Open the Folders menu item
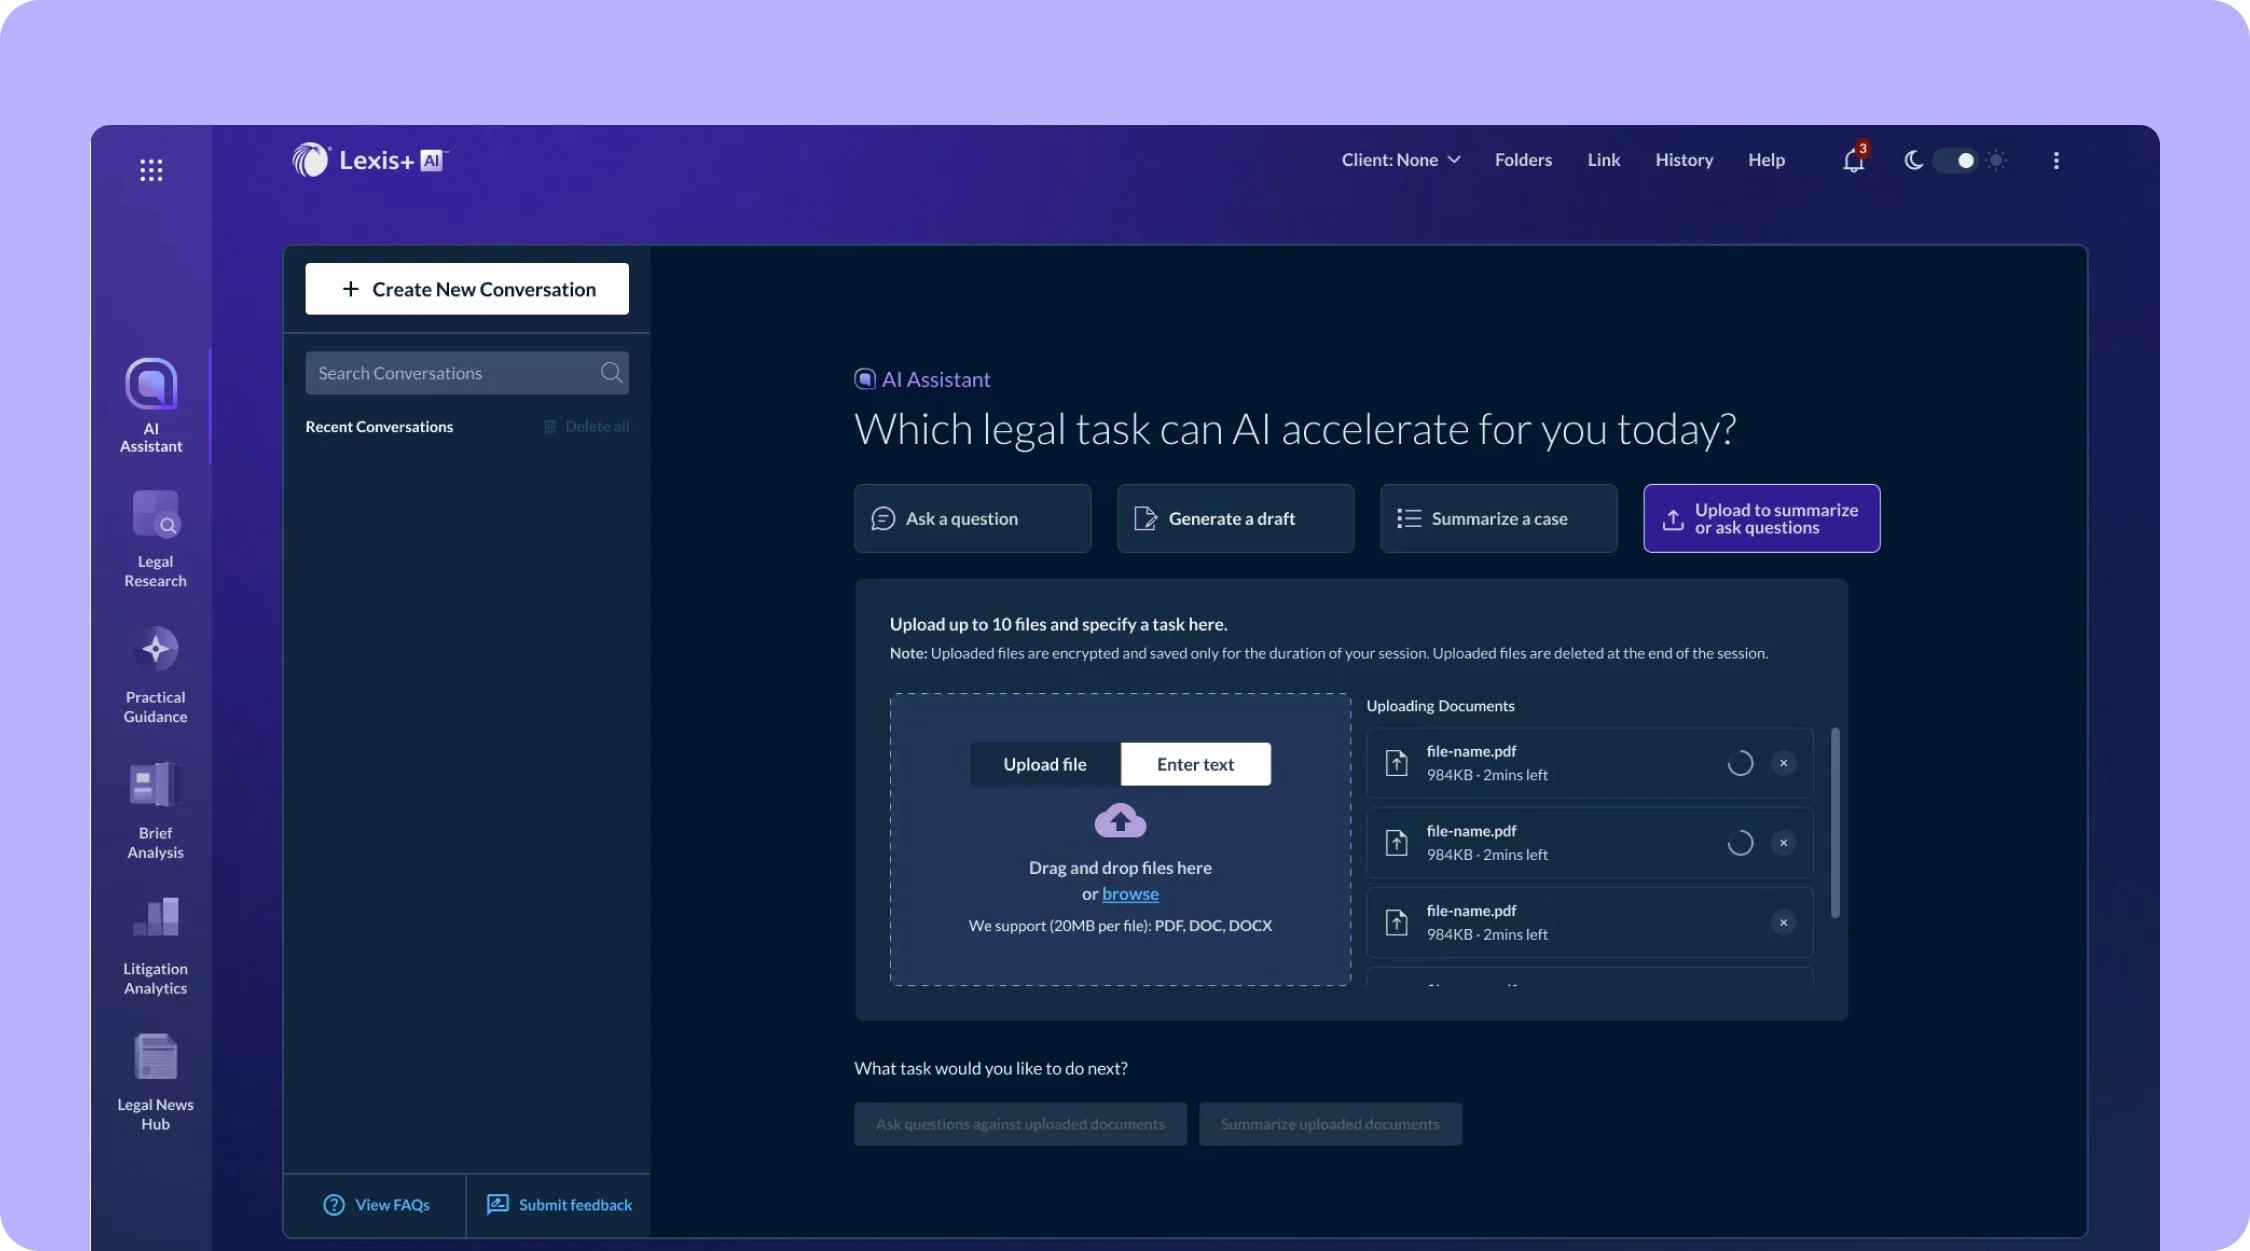The height and width of the screenshot is (1251, 2250). pyautogui.click(x=1523, y=160)
